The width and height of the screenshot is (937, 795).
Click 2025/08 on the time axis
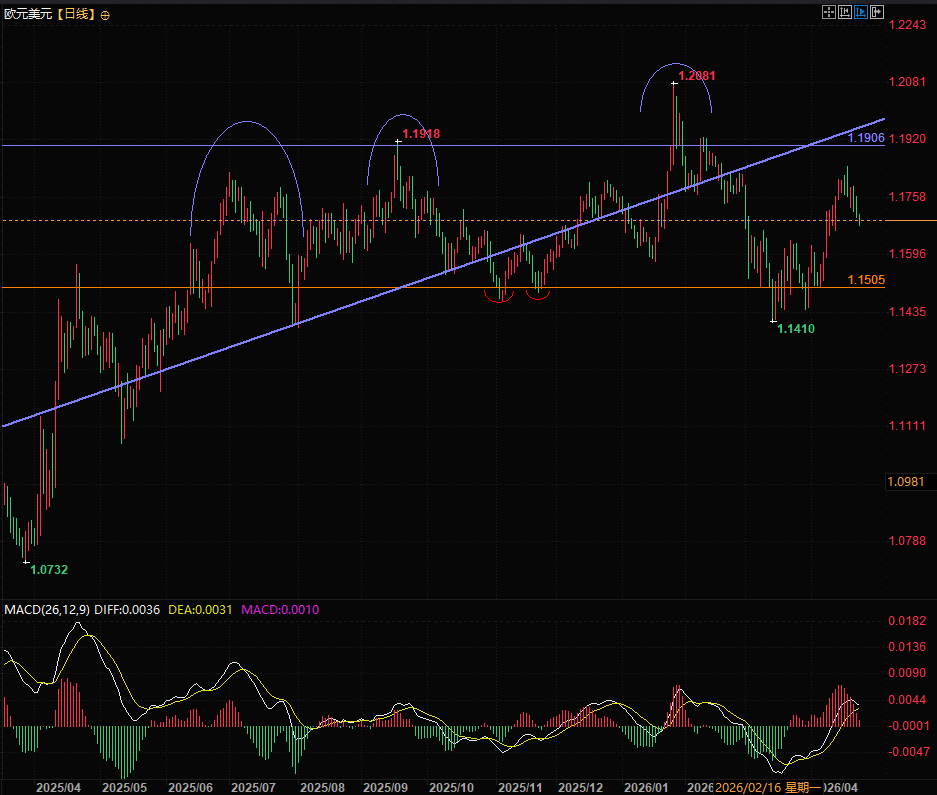point(321,788)
